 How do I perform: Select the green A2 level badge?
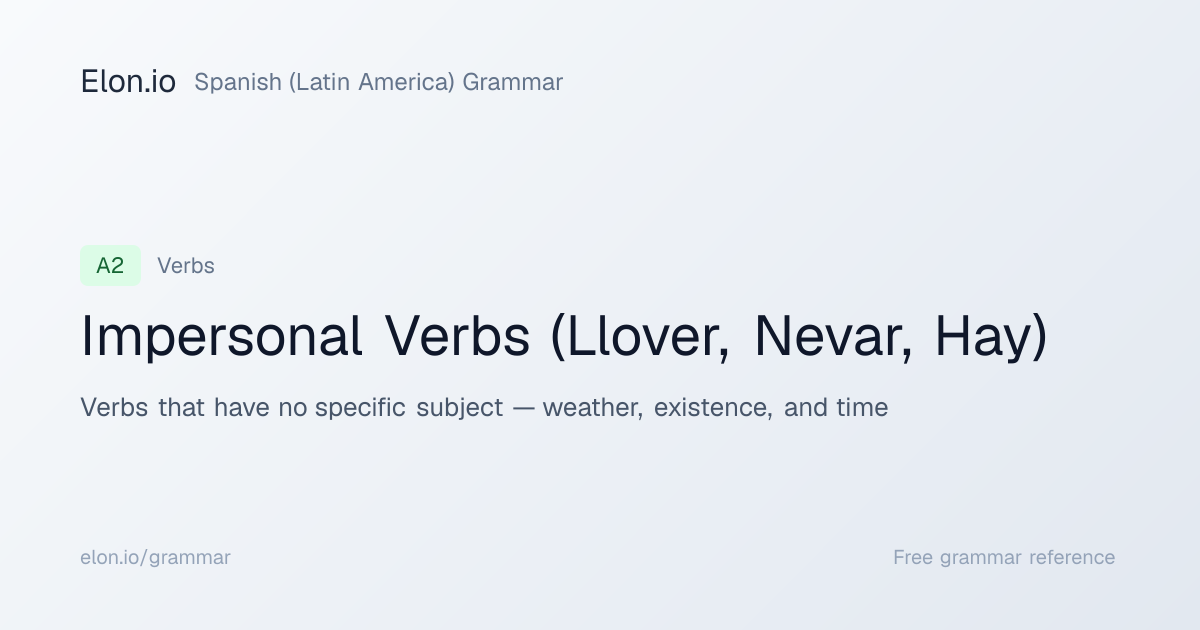tap(110, 266)
